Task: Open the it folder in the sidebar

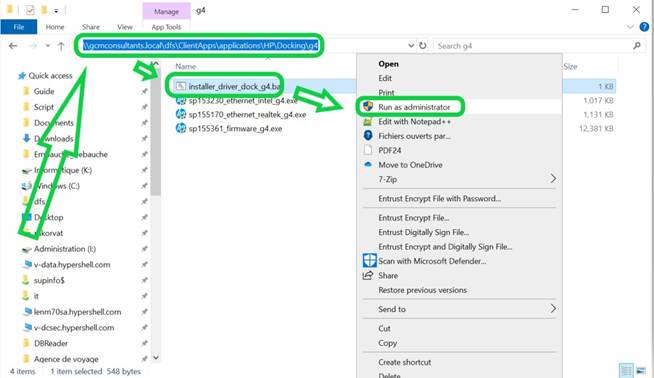Action: [x=36, y=296]
